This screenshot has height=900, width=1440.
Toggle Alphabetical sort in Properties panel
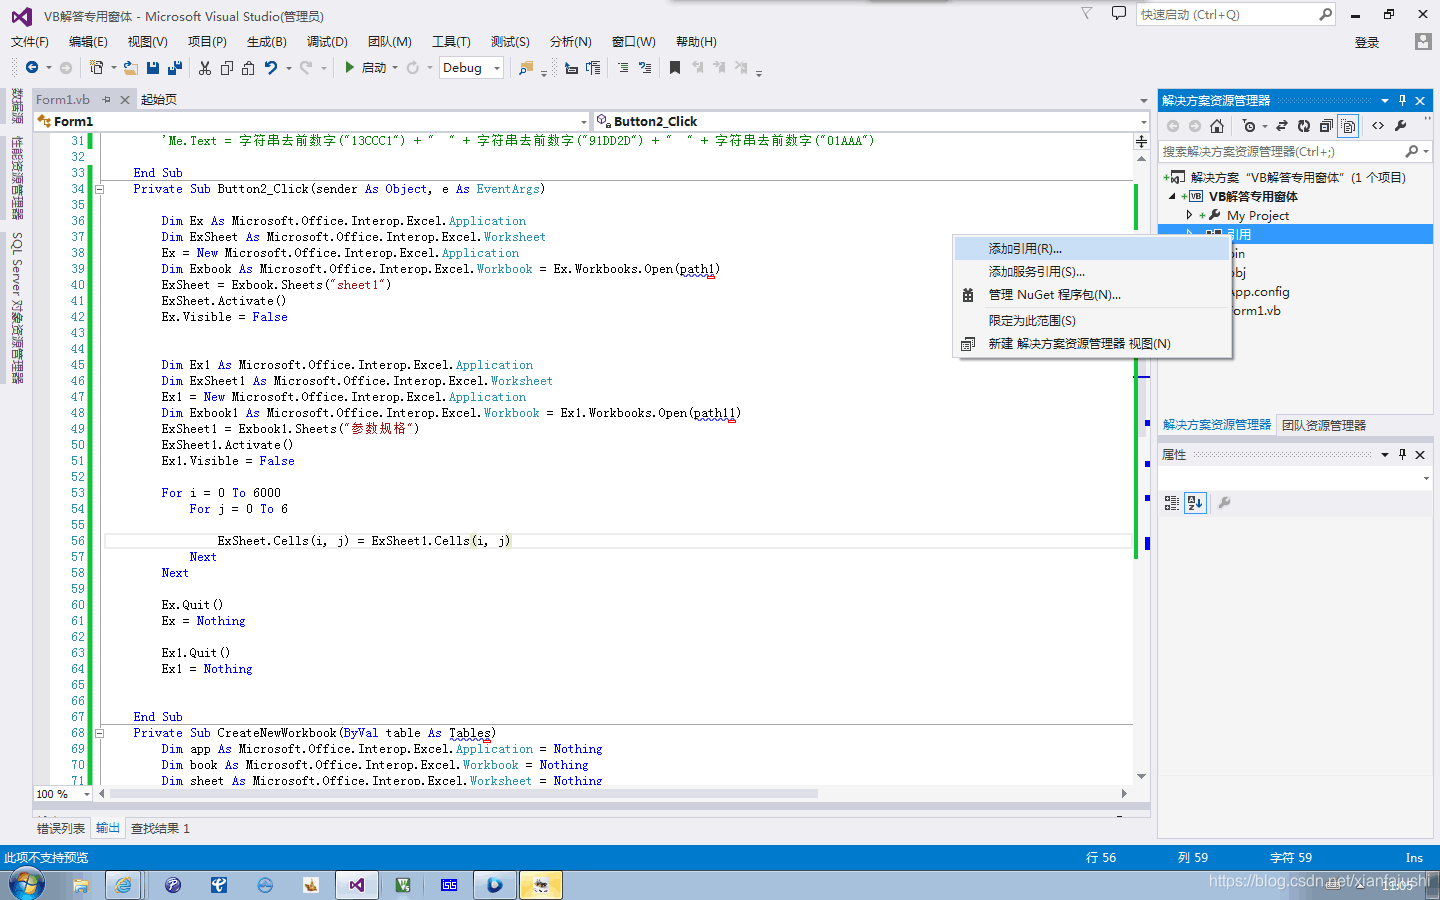1196,503
